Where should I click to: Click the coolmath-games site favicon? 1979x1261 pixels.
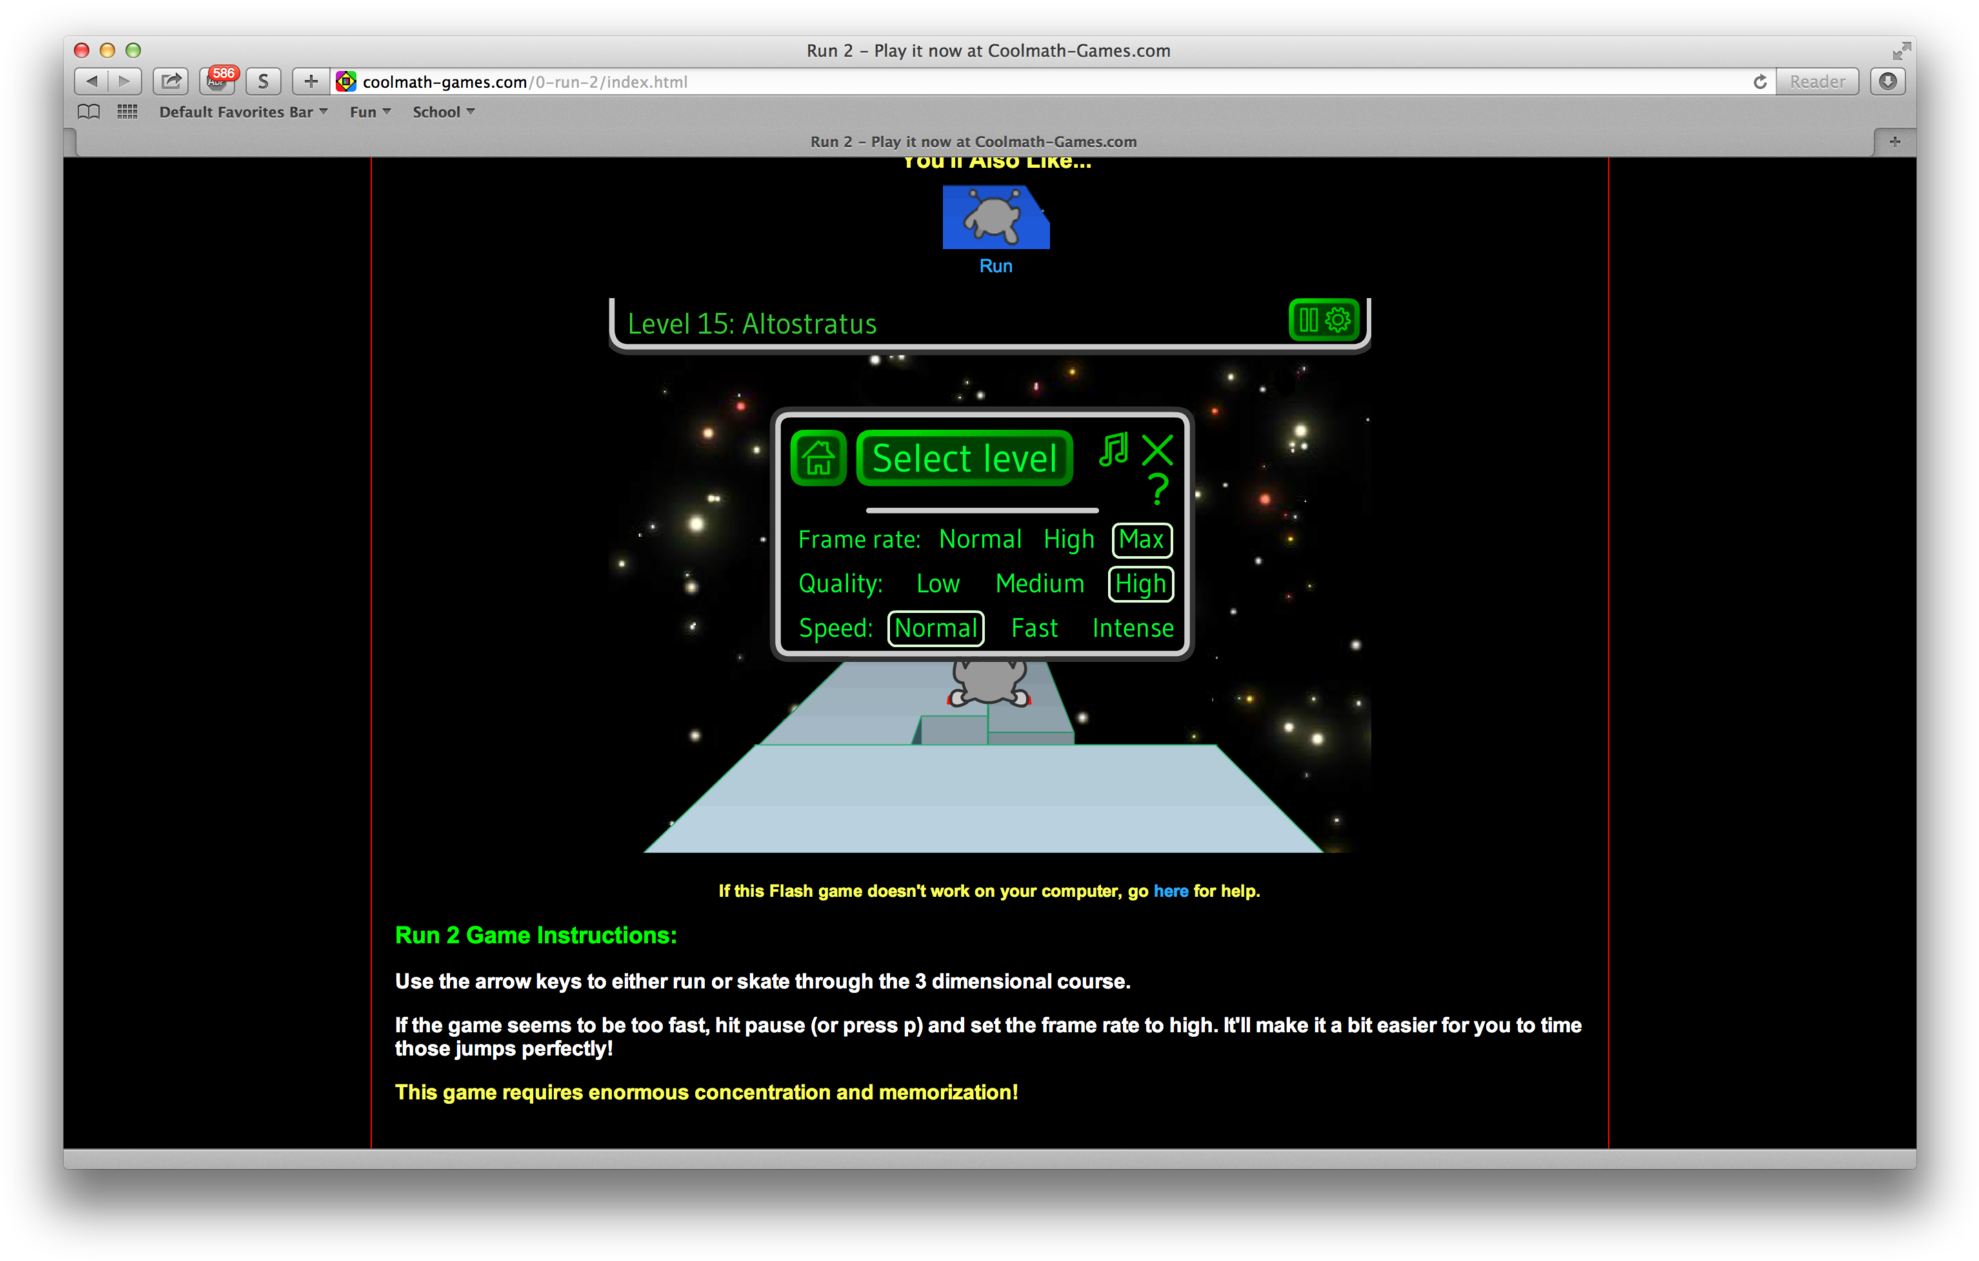pyautogui.click(x=346, y=82)
